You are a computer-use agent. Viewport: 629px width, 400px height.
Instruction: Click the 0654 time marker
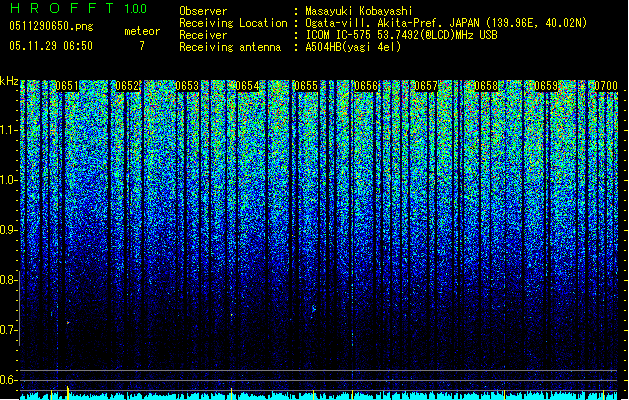pyautogui.click(x=247, y=86)
